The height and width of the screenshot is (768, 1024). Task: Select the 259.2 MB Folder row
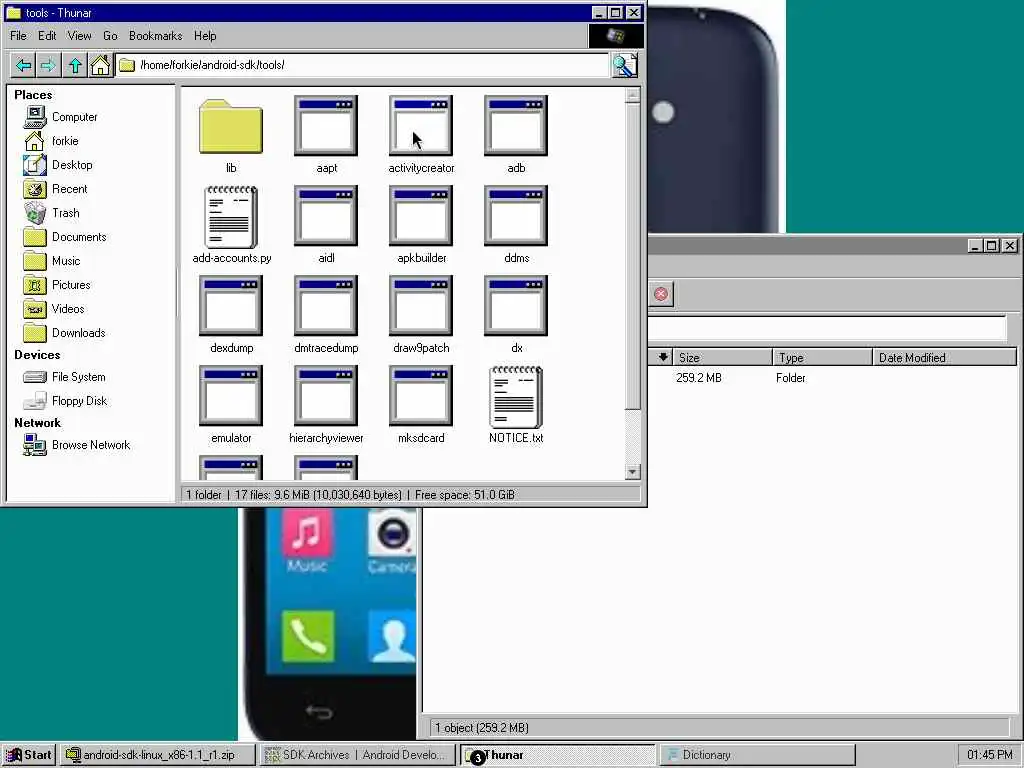click(833, 377)
